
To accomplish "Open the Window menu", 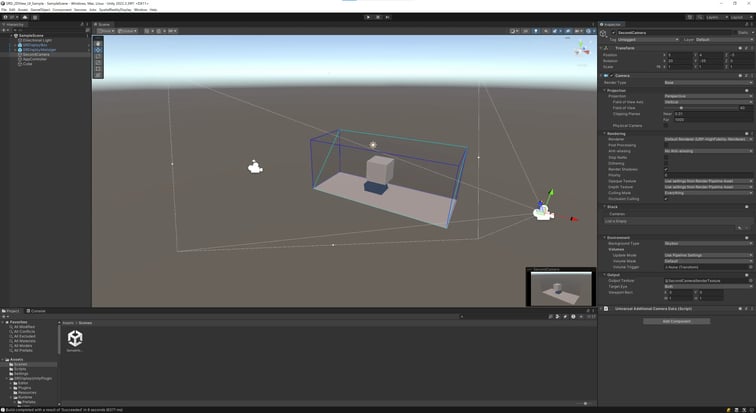I will click(139, 9).
